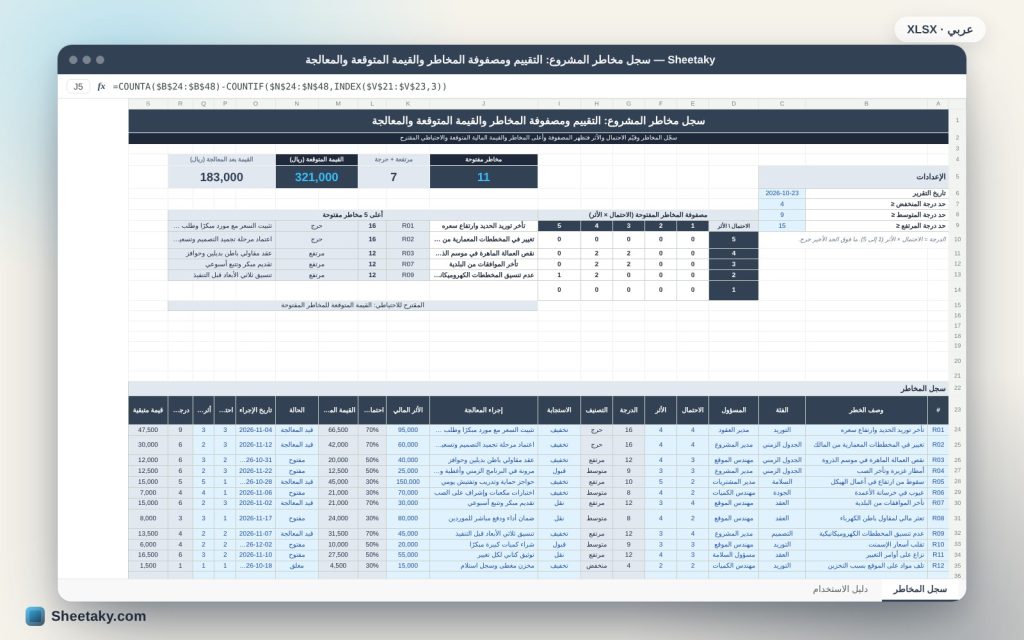Click the main title banner in row 1
Image resolution: width=1024 pixels, height=640 pixels.
tap(538, 121)
